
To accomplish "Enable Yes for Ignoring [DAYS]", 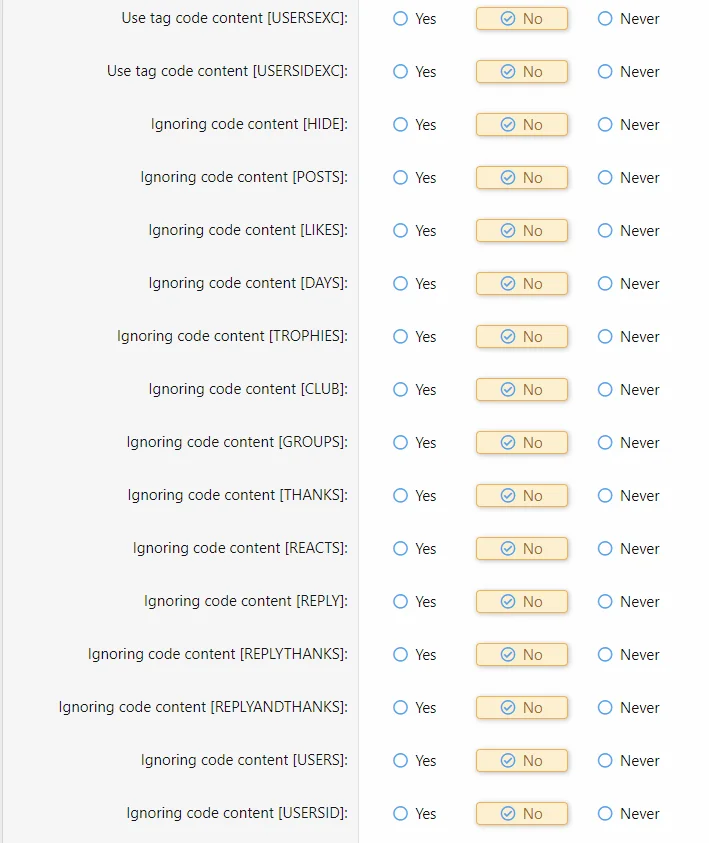I will point(401,284).
